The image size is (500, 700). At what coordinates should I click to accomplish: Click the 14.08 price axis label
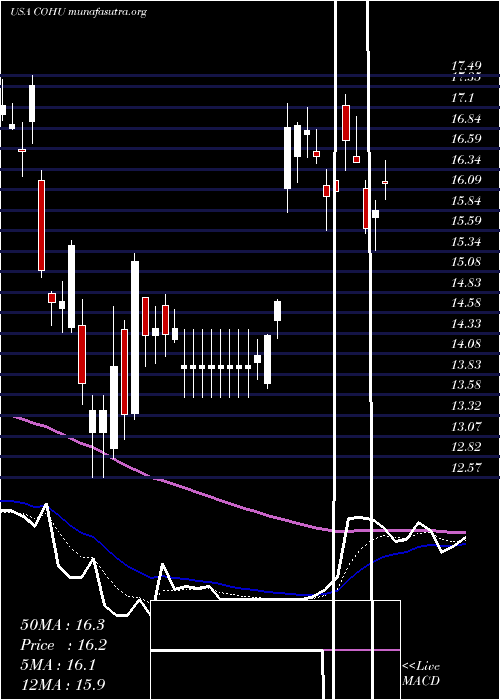click(x=466, y=344)
